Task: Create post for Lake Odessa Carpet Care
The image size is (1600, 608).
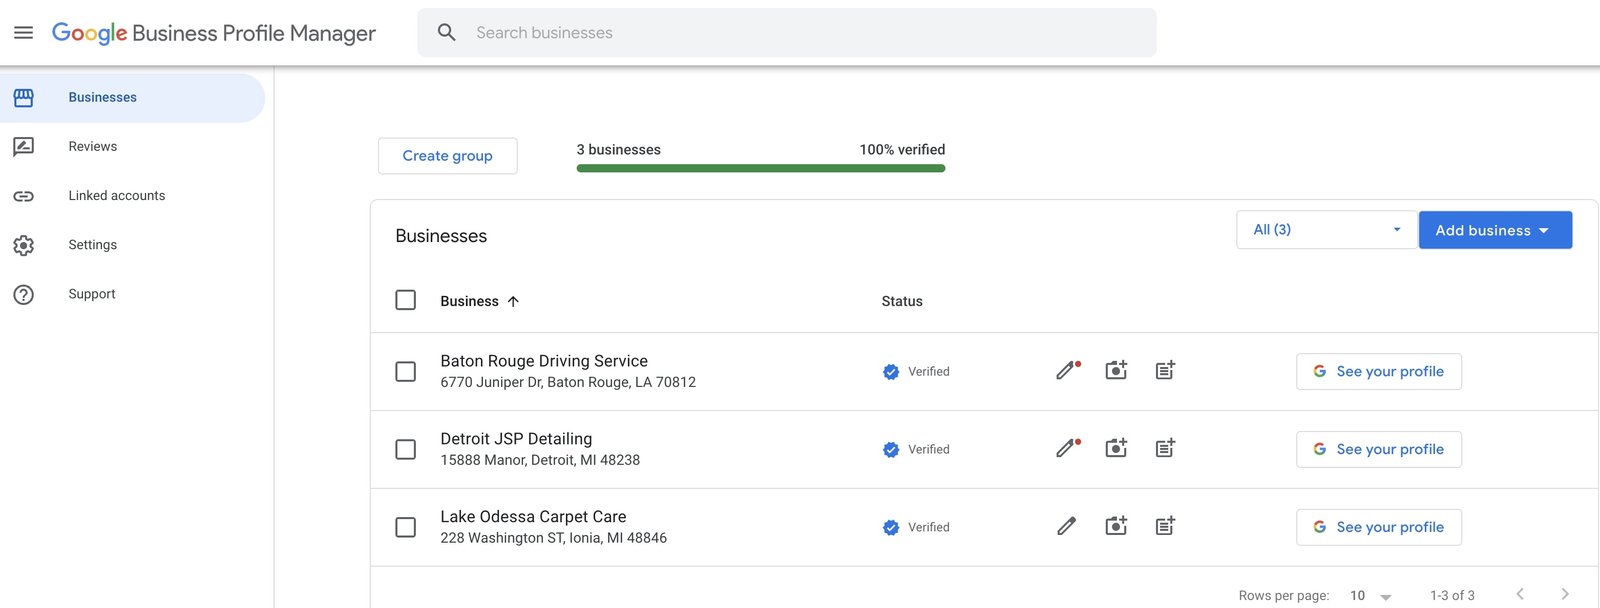Action: (x=1165, y=526)
